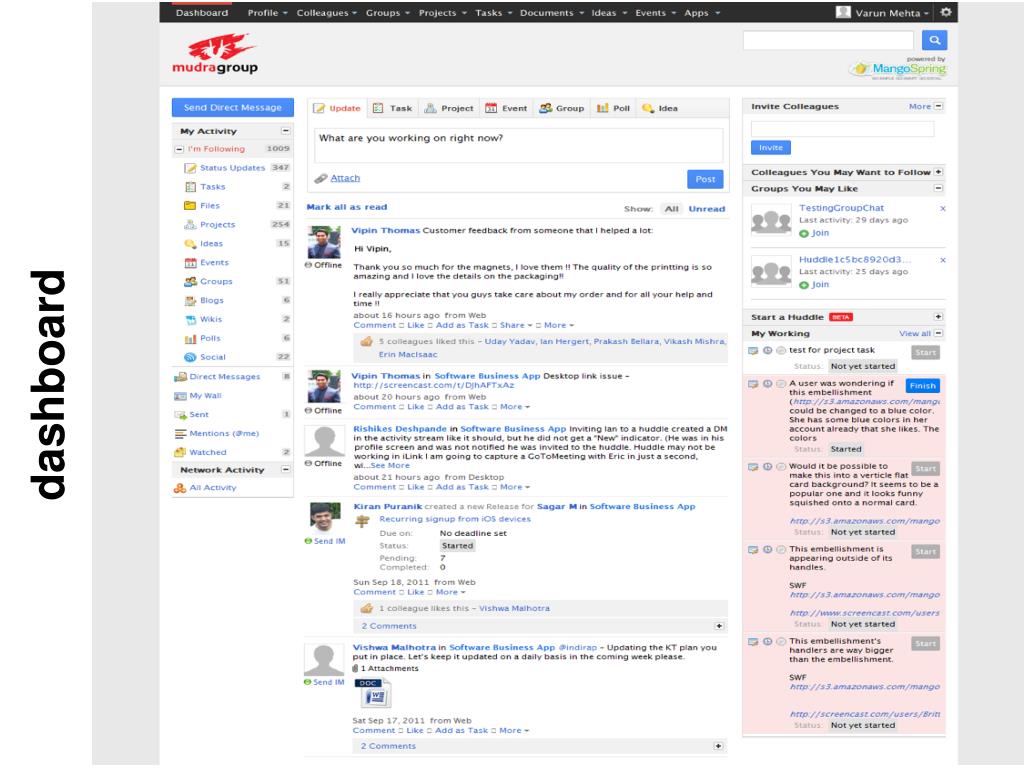Collapse the Network Activity section
The height and width of the screenshot is (768, 1024).
coord(285,470)
